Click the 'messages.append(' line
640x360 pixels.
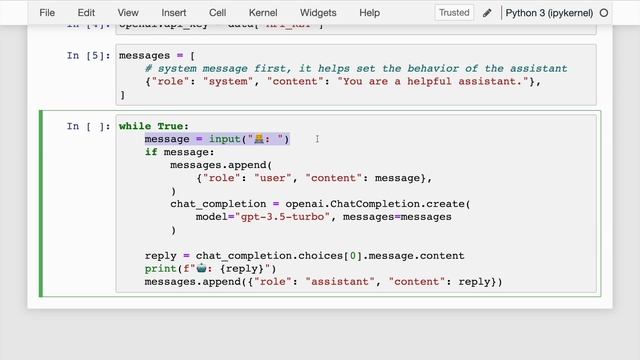click(221, 165)
